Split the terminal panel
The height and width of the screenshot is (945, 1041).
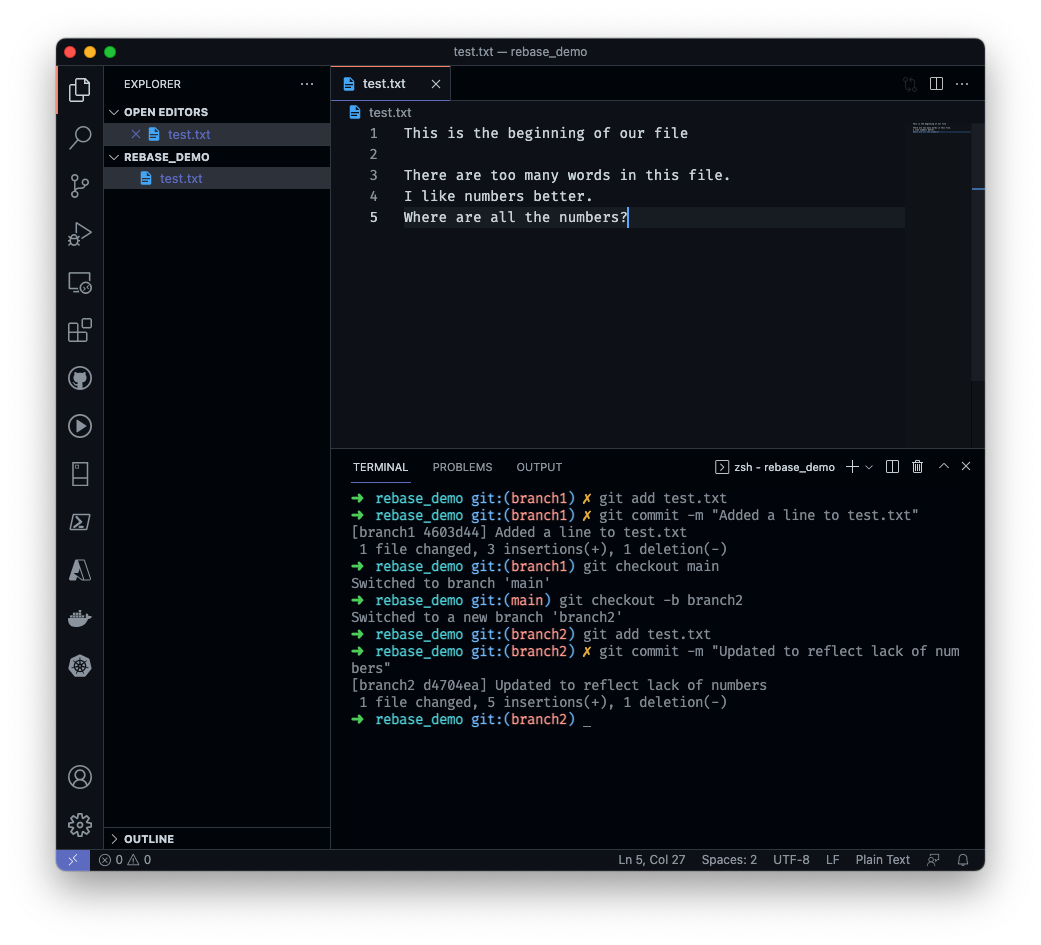point(892,467)
